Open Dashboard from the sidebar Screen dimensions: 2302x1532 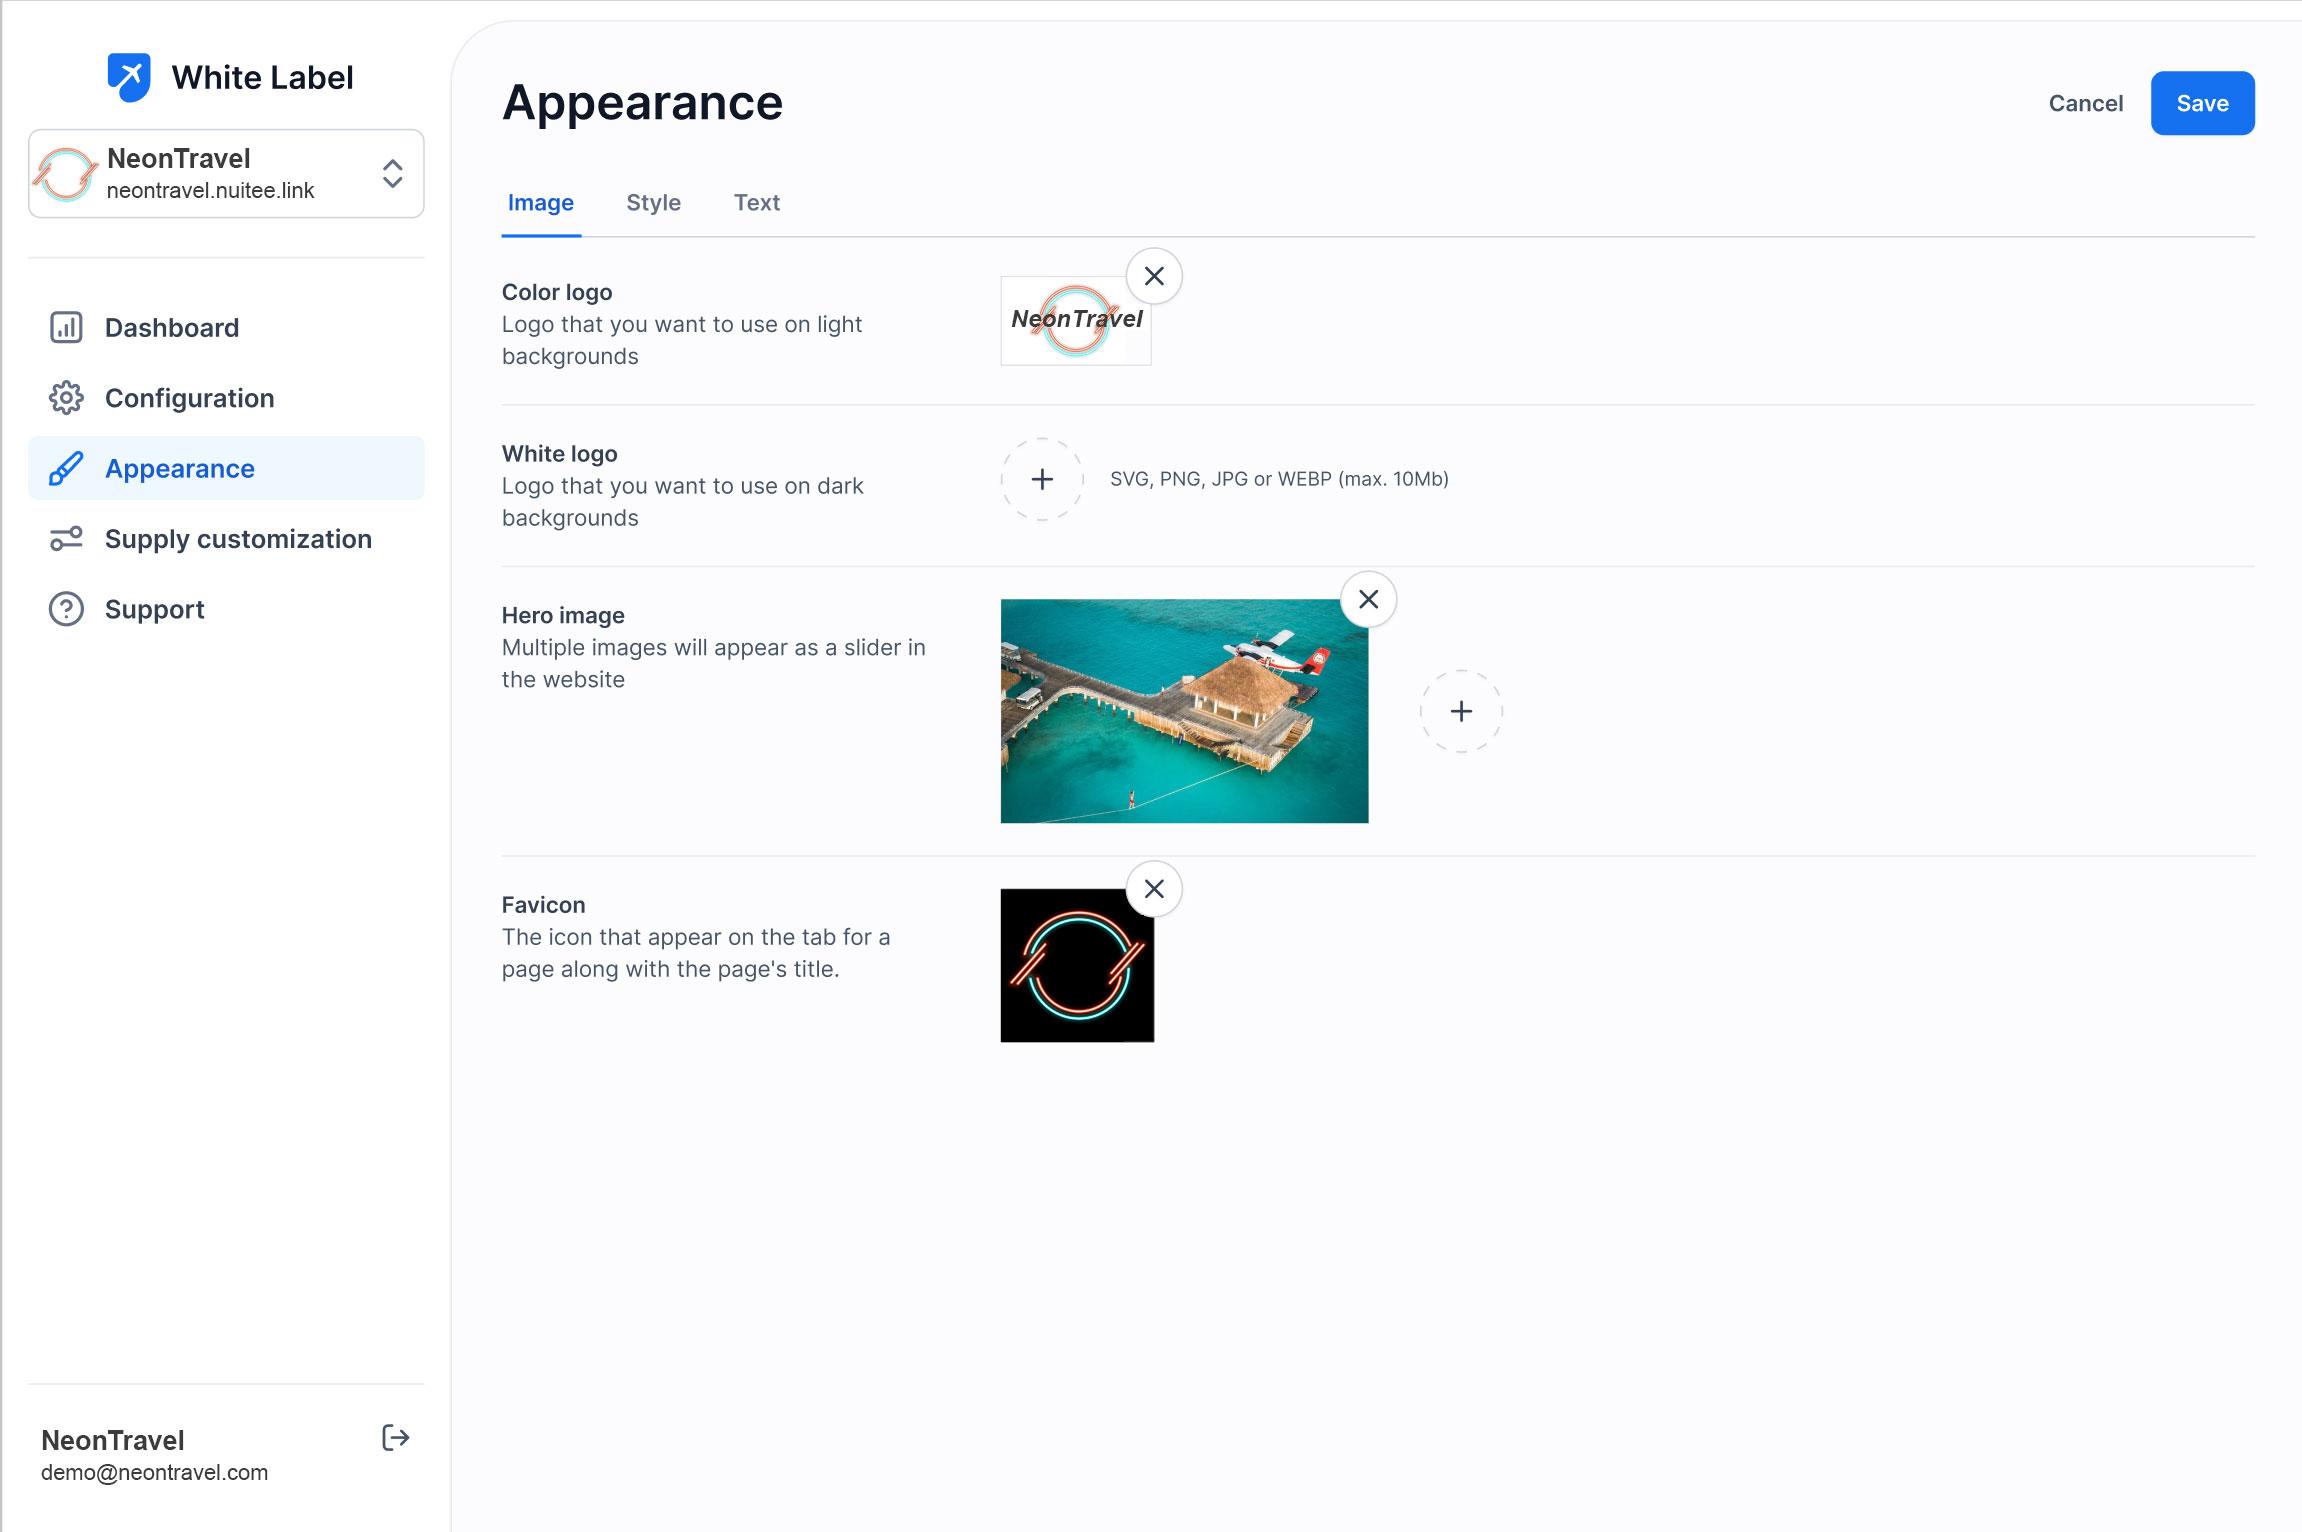pos(172,328)
